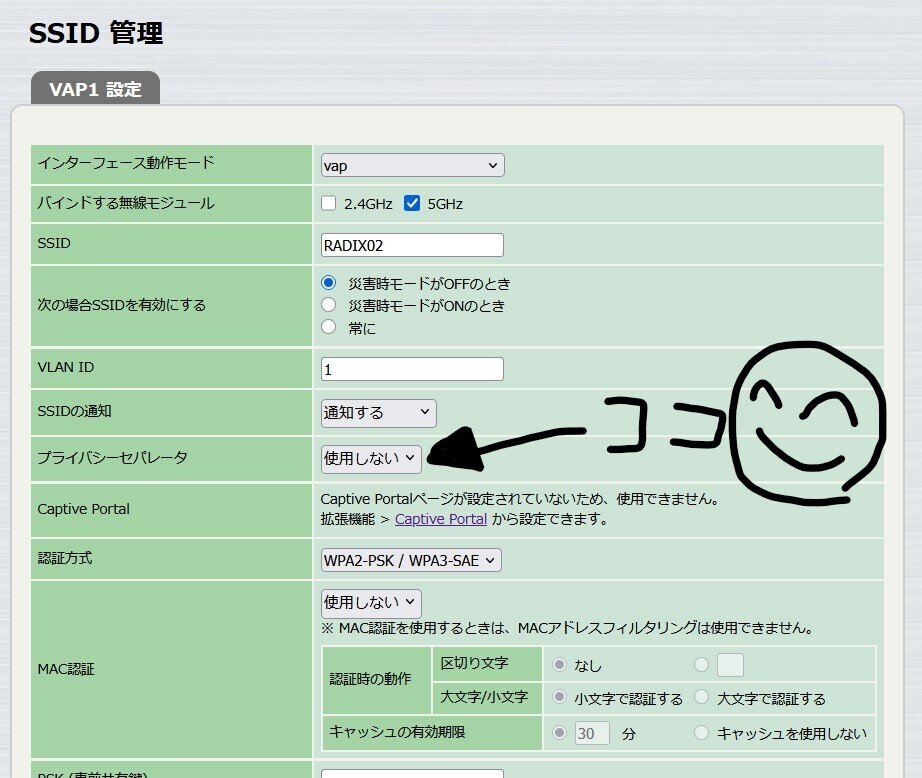The image size is (922, 778).
Task: Select キャッシュを使用しない option
Action: pos(702,733)
